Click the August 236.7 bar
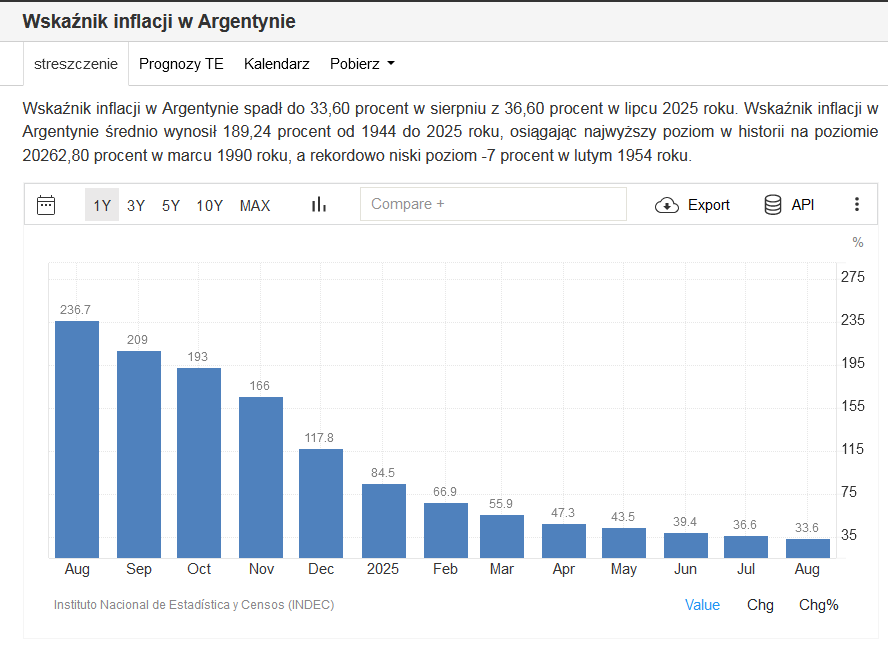 (77, 440)
